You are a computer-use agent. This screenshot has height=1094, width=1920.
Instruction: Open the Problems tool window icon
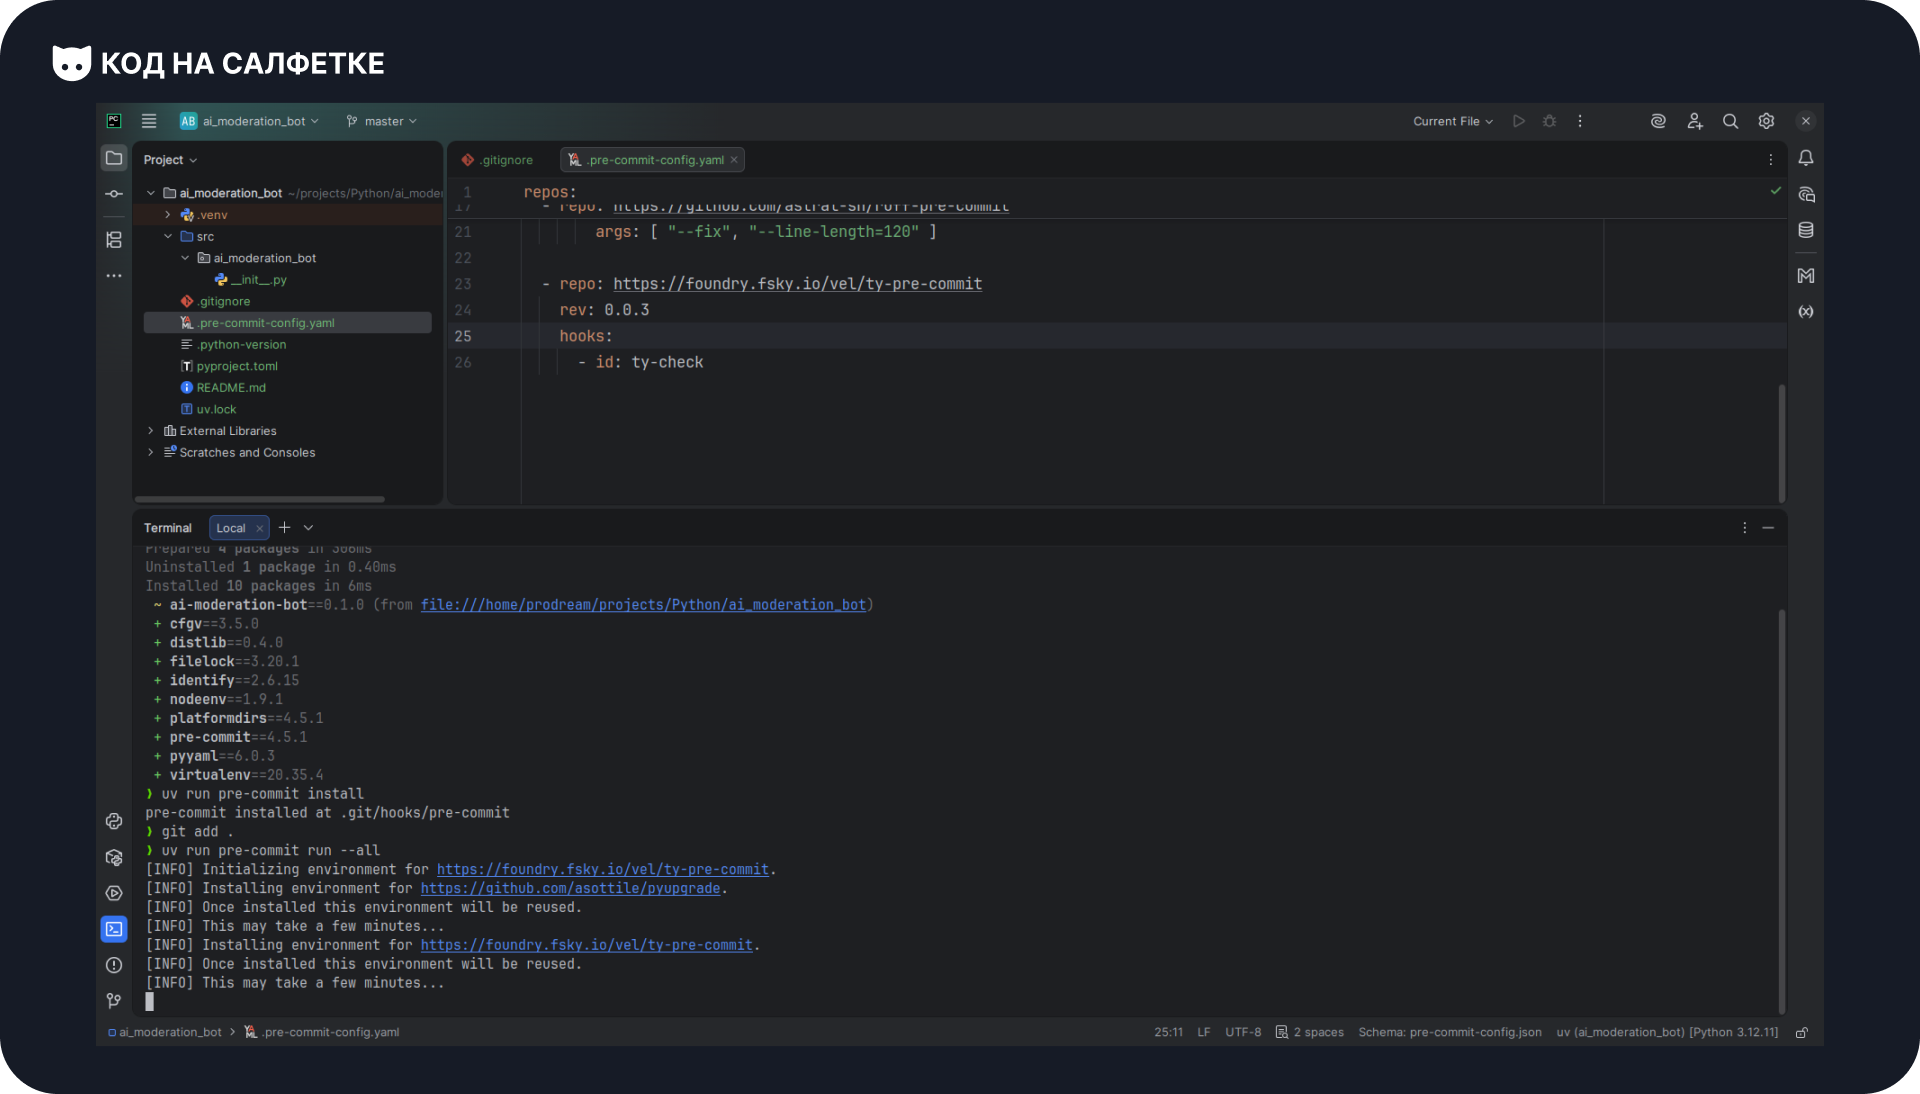114,965
